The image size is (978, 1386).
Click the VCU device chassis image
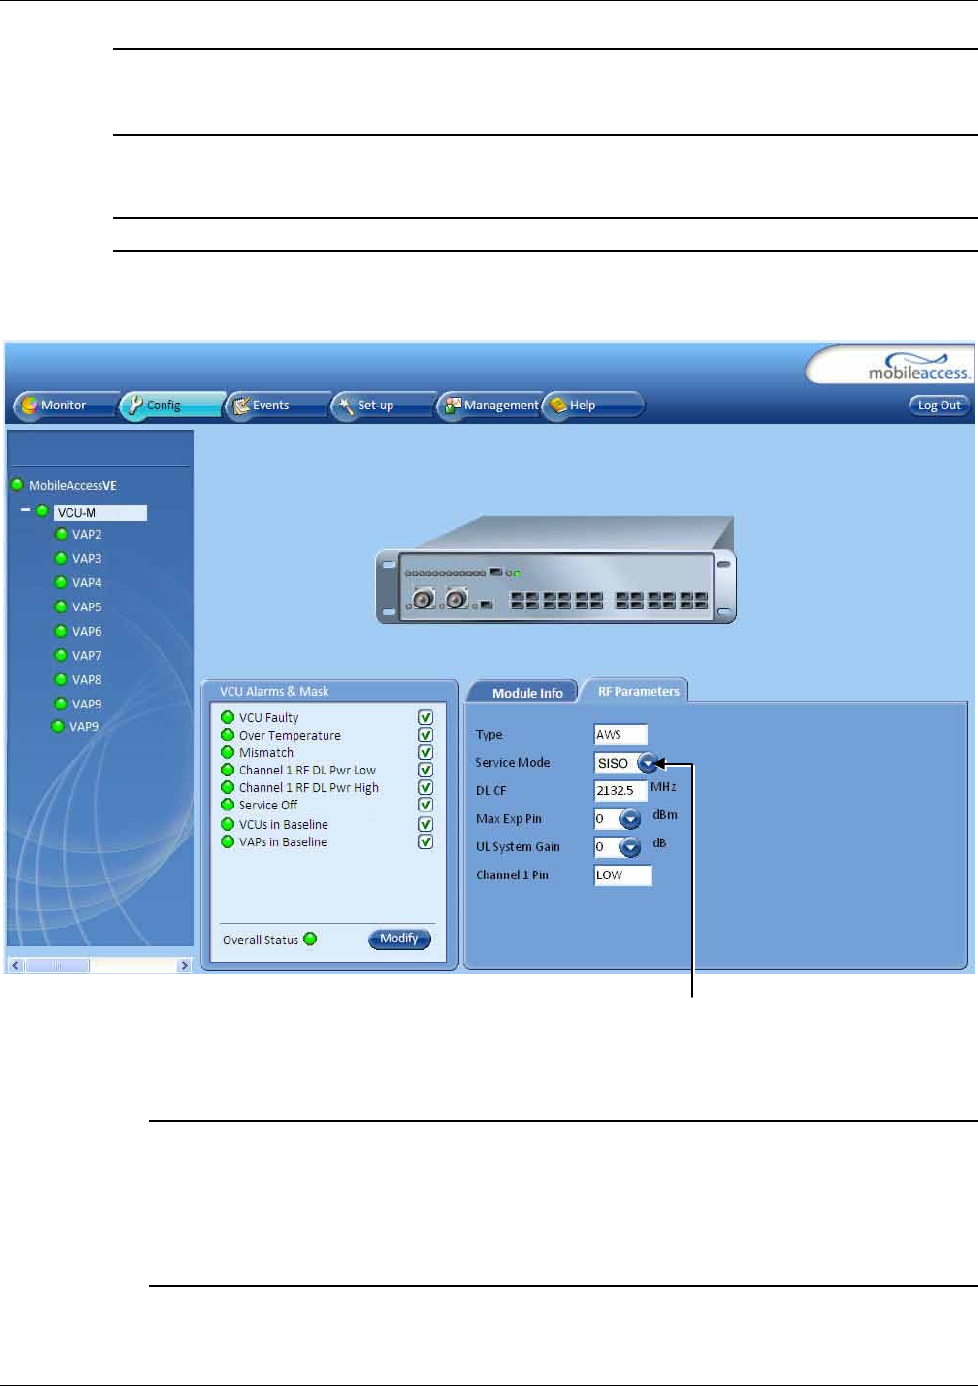(x=556, y=571)
